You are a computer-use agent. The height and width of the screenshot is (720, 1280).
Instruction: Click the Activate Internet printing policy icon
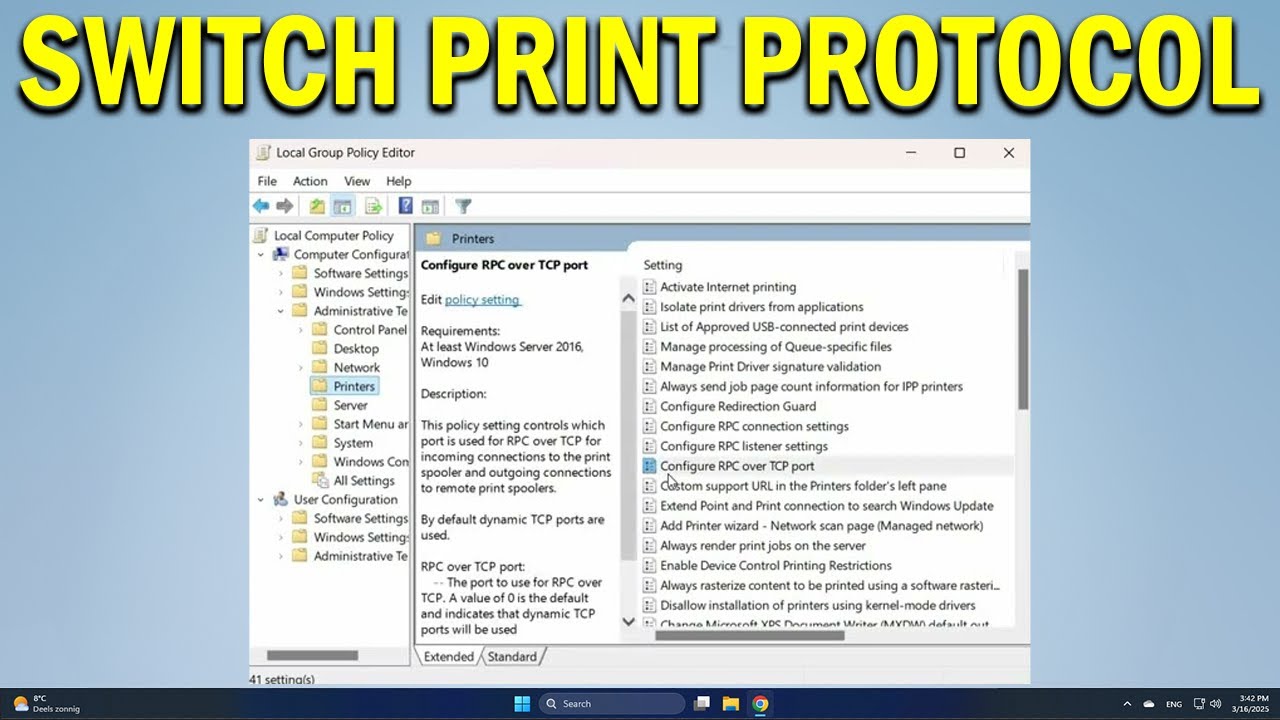pos(650,287)
